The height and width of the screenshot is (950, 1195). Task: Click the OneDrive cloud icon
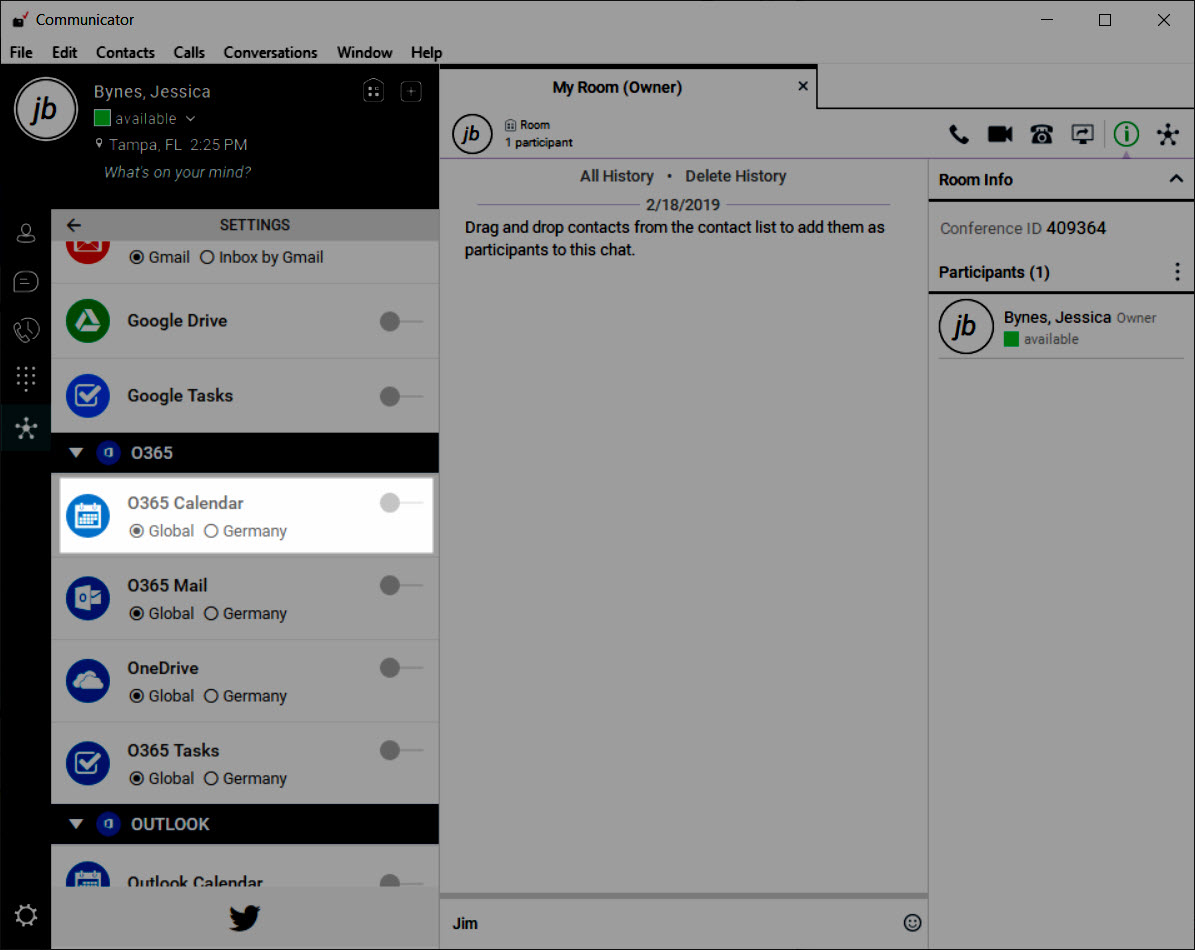click(88, 680)
